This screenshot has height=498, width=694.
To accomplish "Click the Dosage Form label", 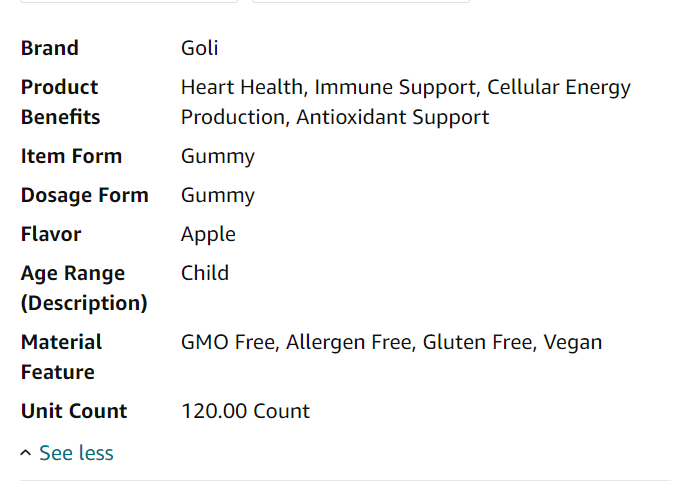I will click(x=84, y=195).
